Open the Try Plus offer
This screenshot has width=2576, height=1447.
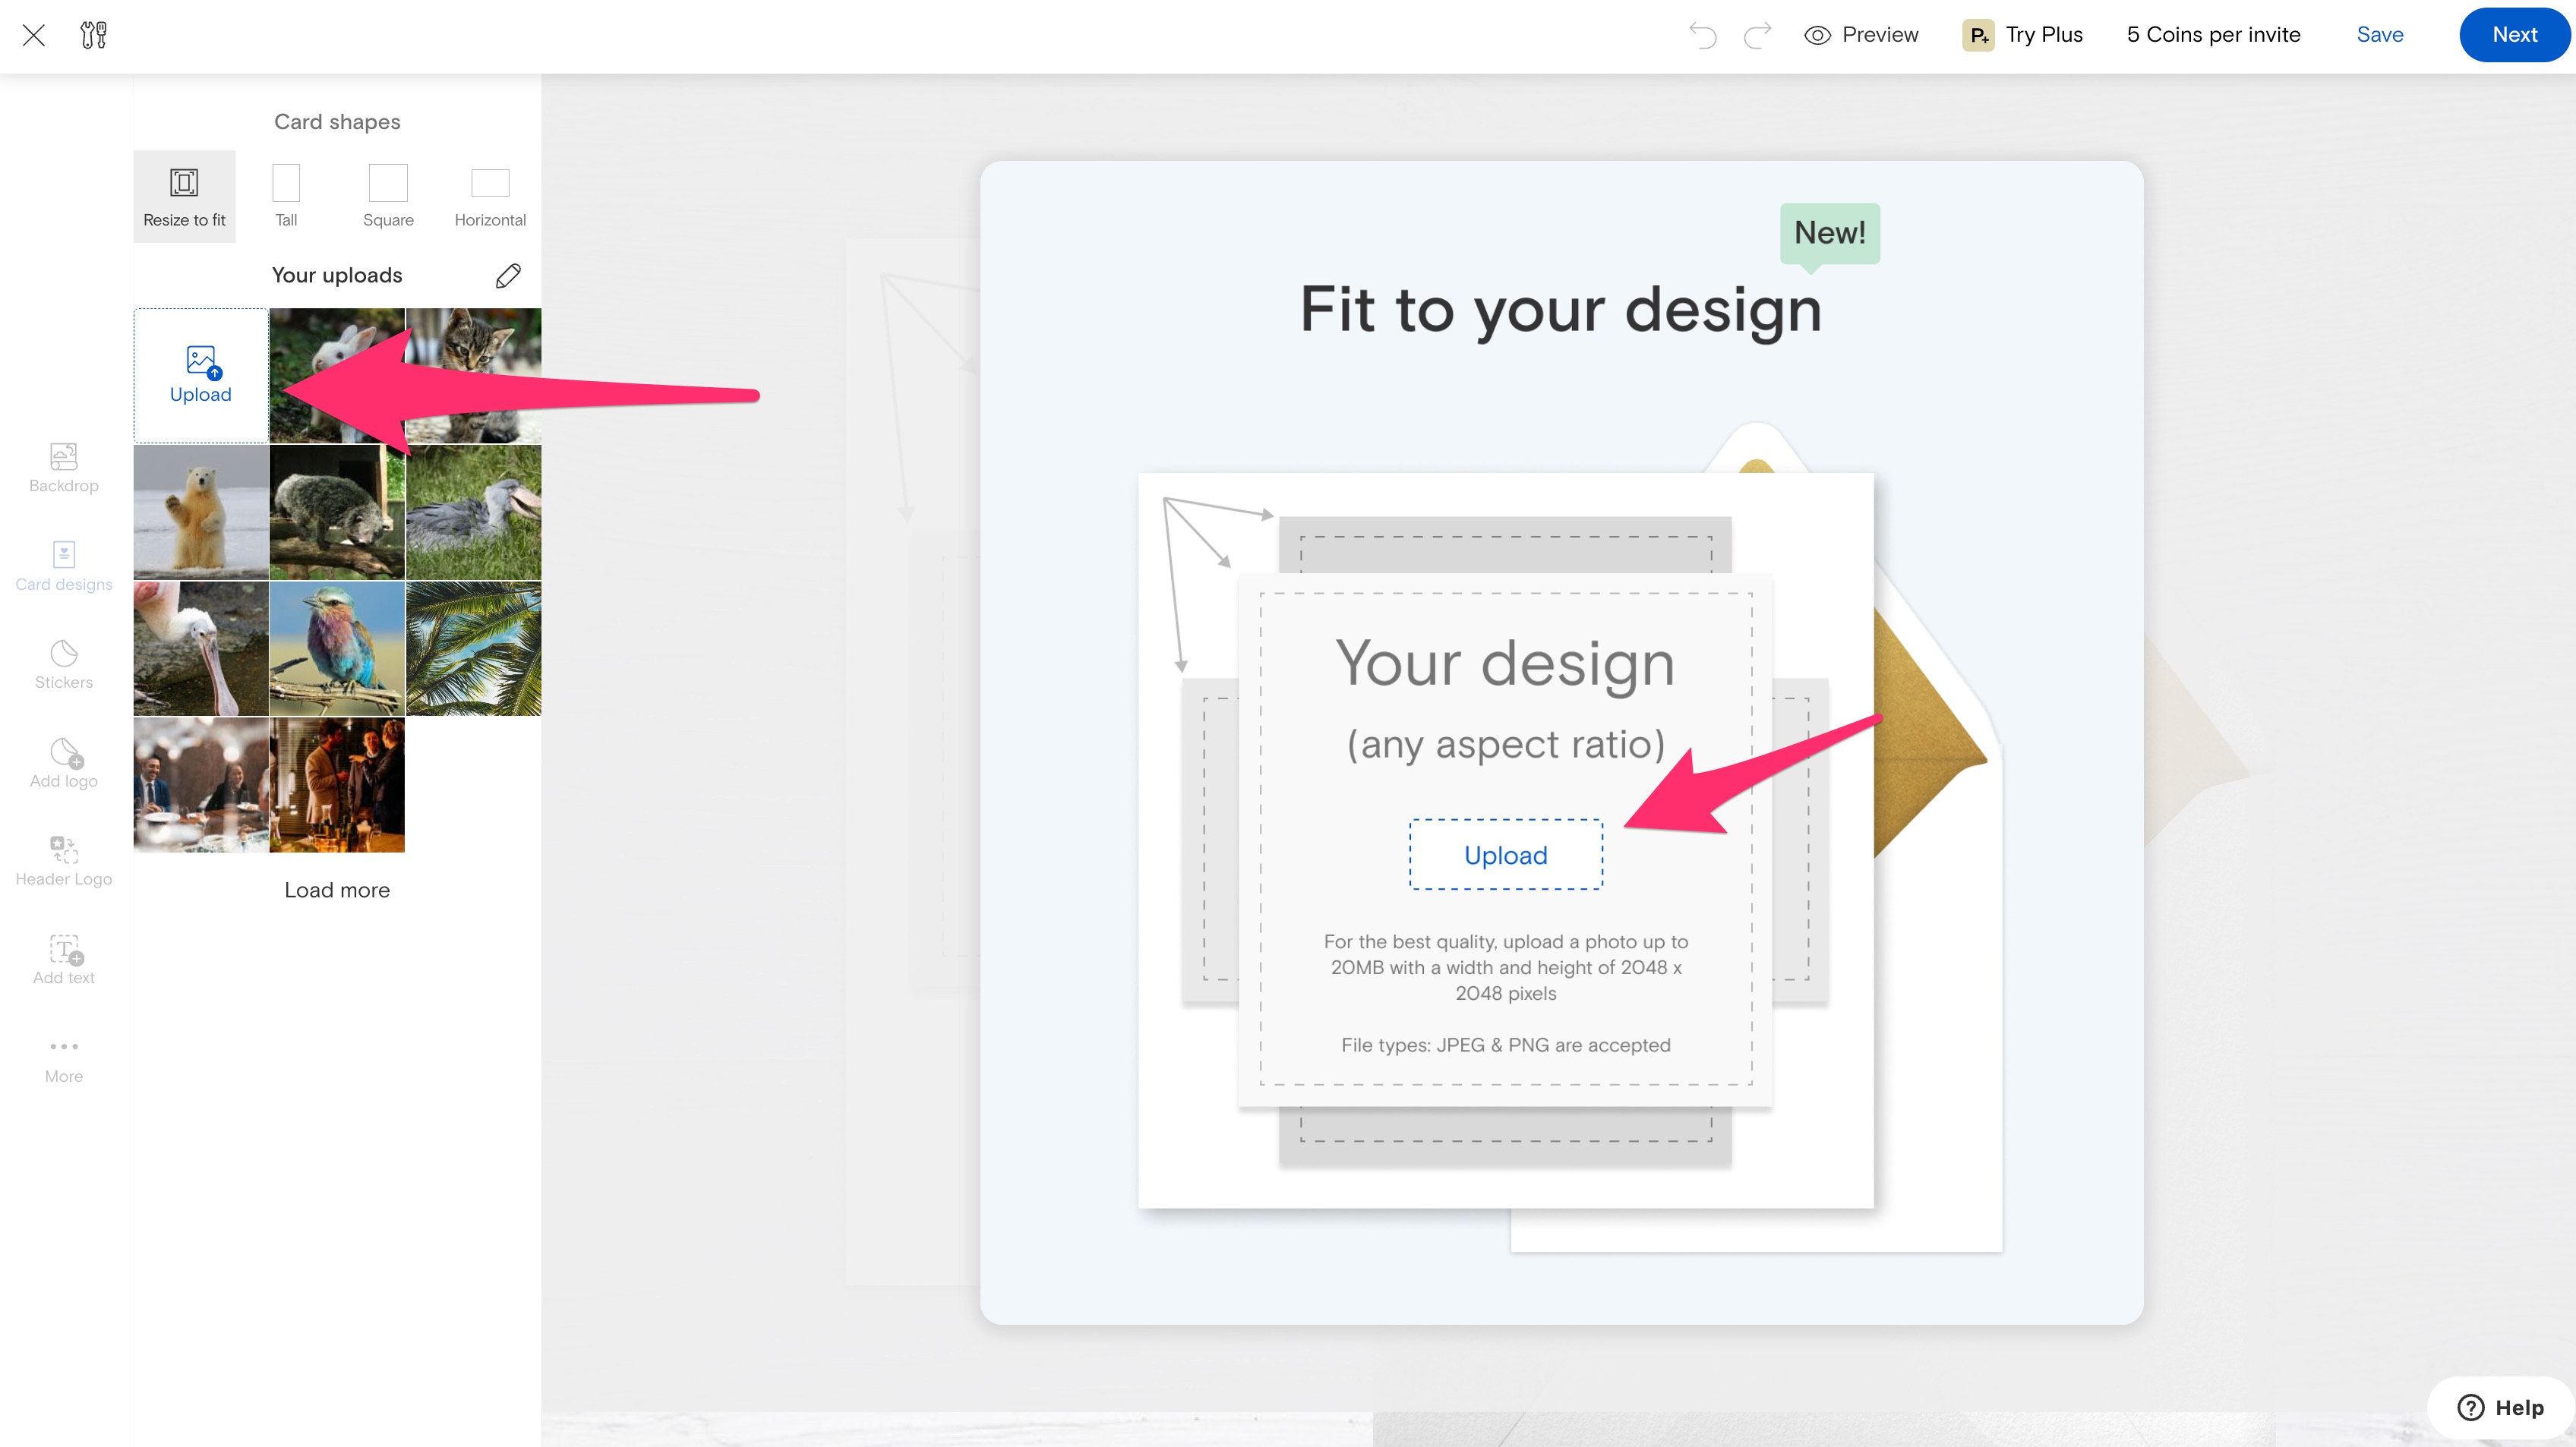(2022, 34)
